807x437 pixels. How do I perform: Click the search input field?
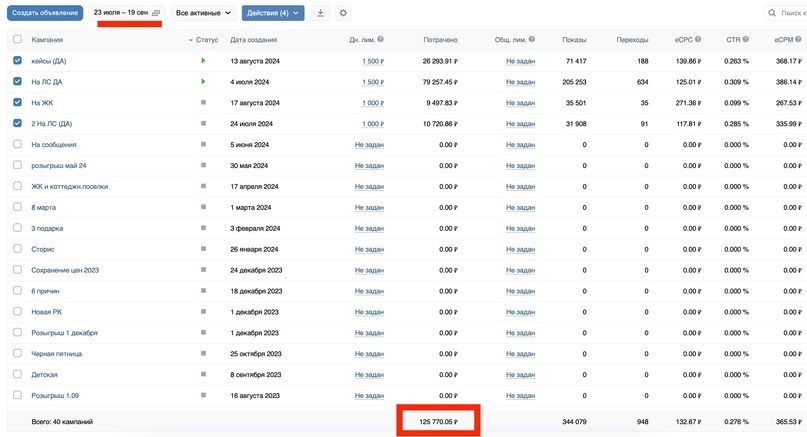[786, 13]
